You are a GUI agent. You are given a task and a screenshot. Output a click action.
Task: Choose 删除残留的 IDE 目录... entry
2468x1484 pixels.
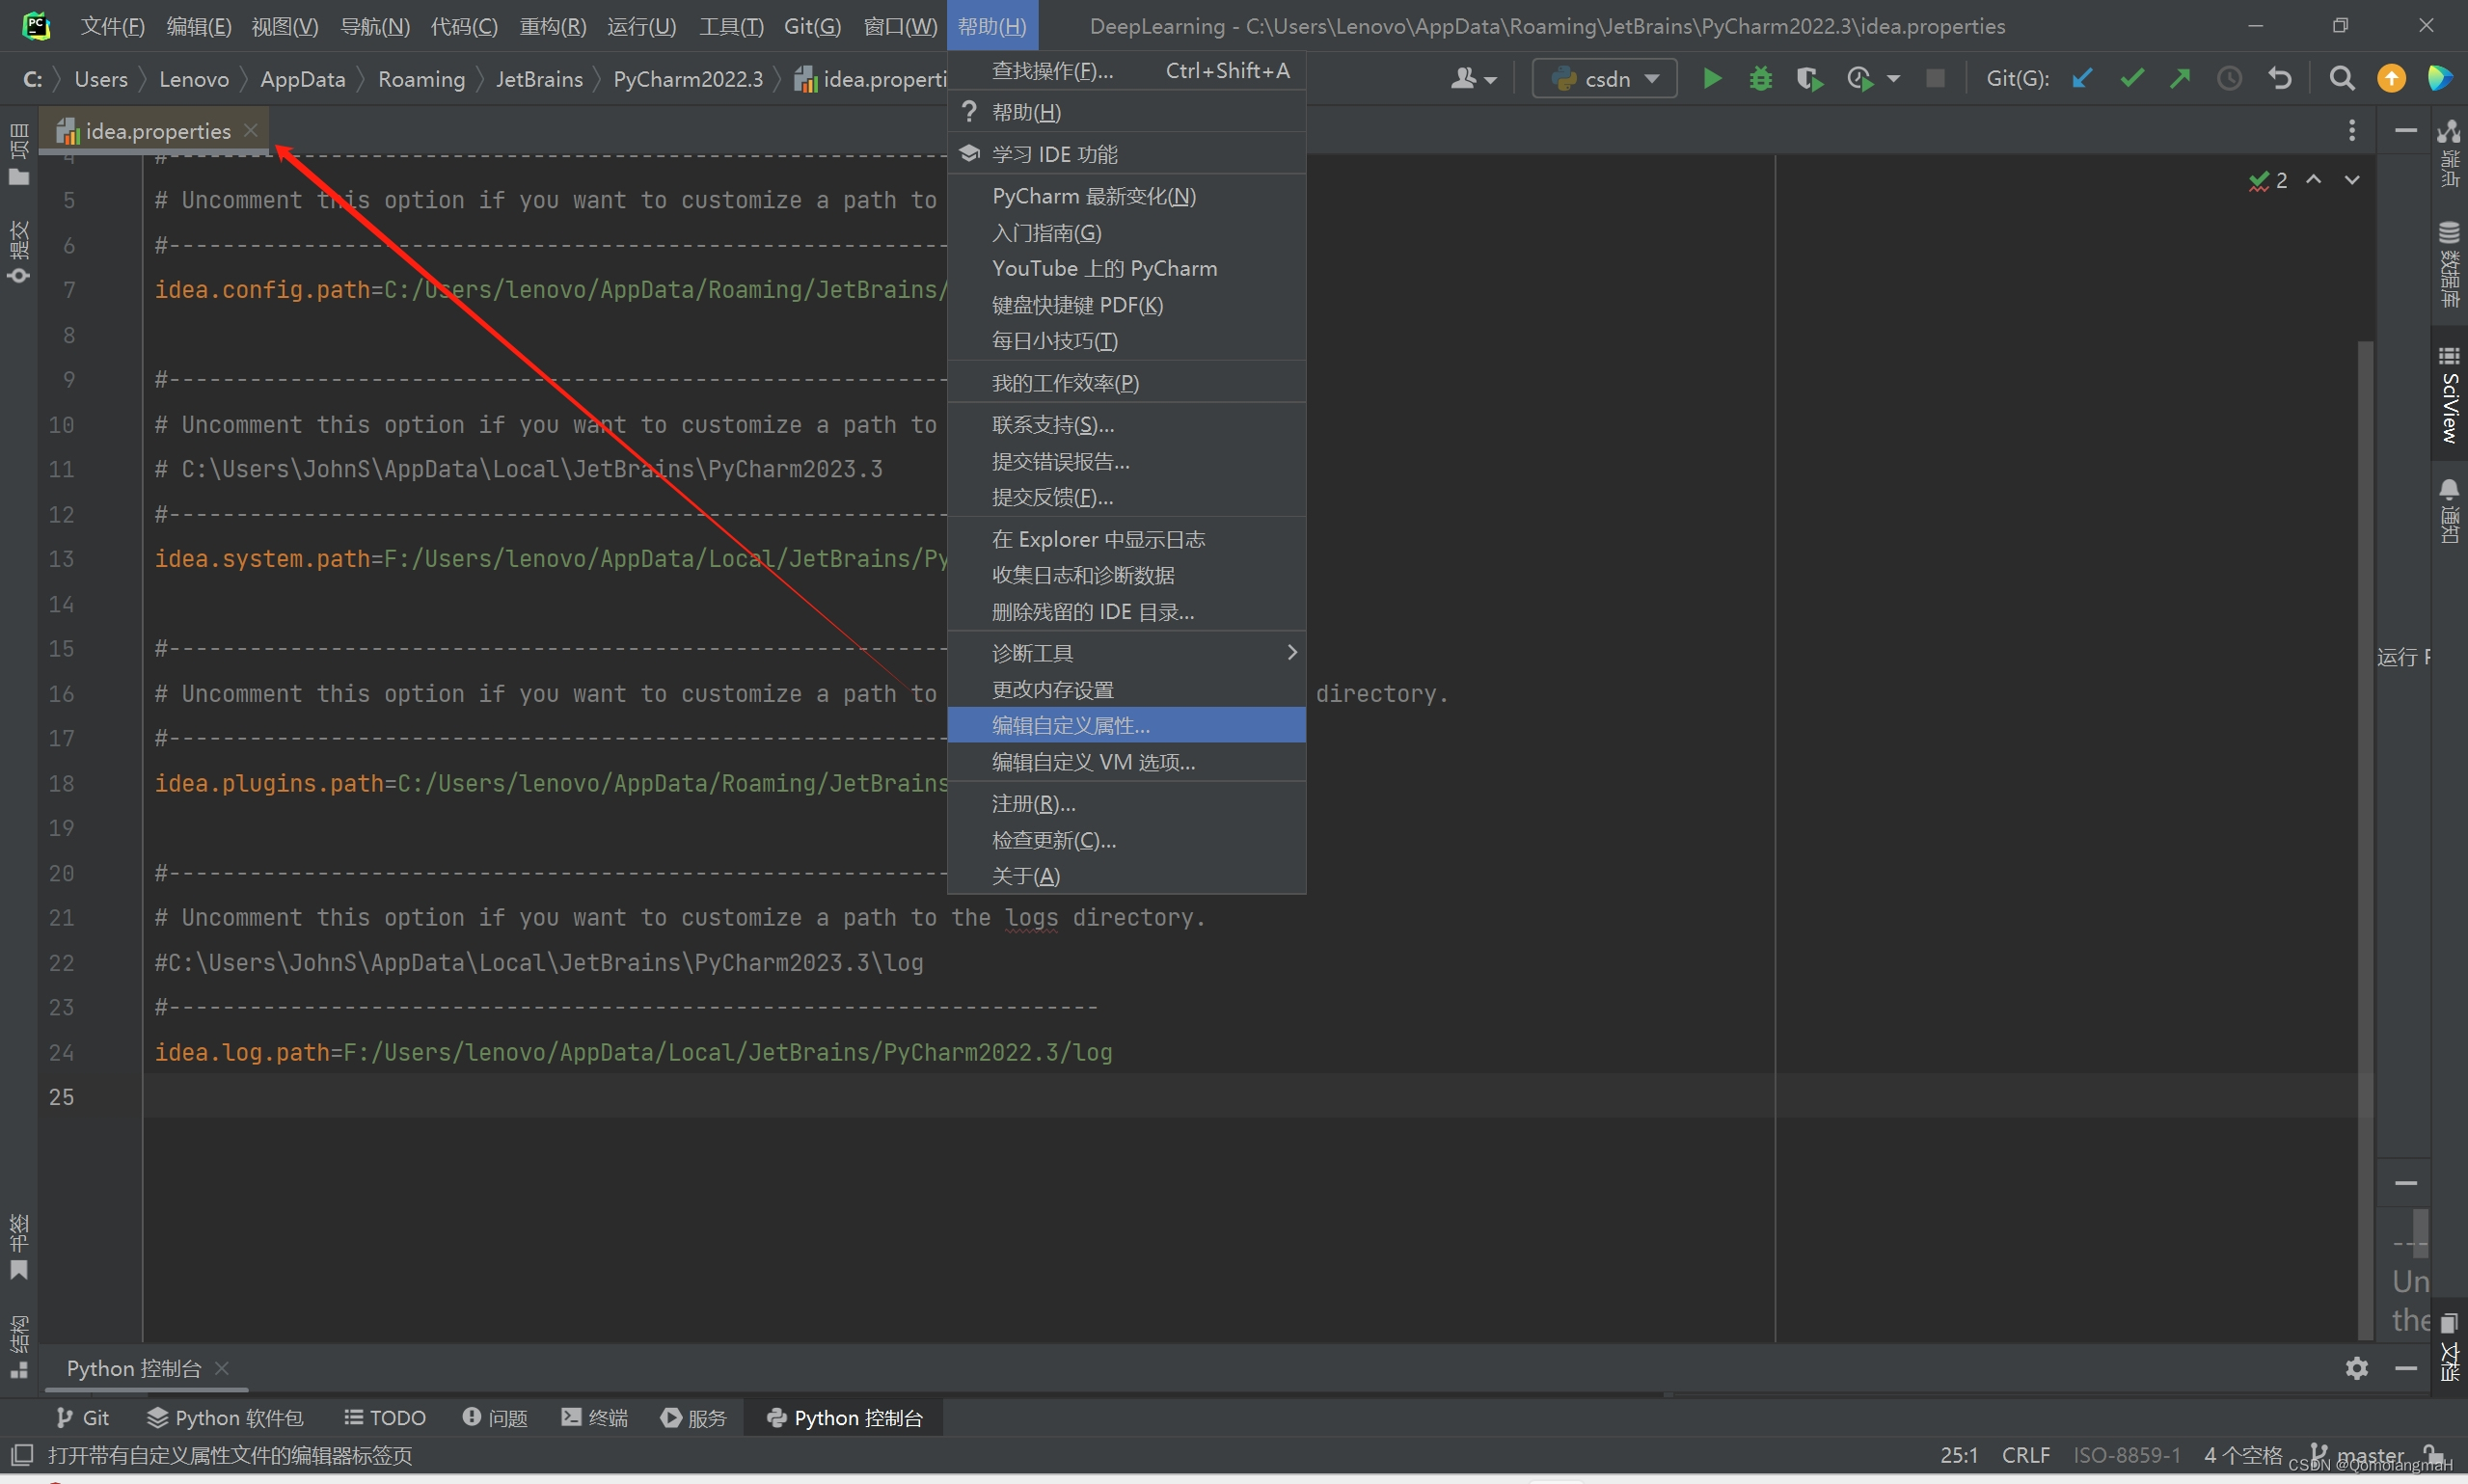(1126, 611)
